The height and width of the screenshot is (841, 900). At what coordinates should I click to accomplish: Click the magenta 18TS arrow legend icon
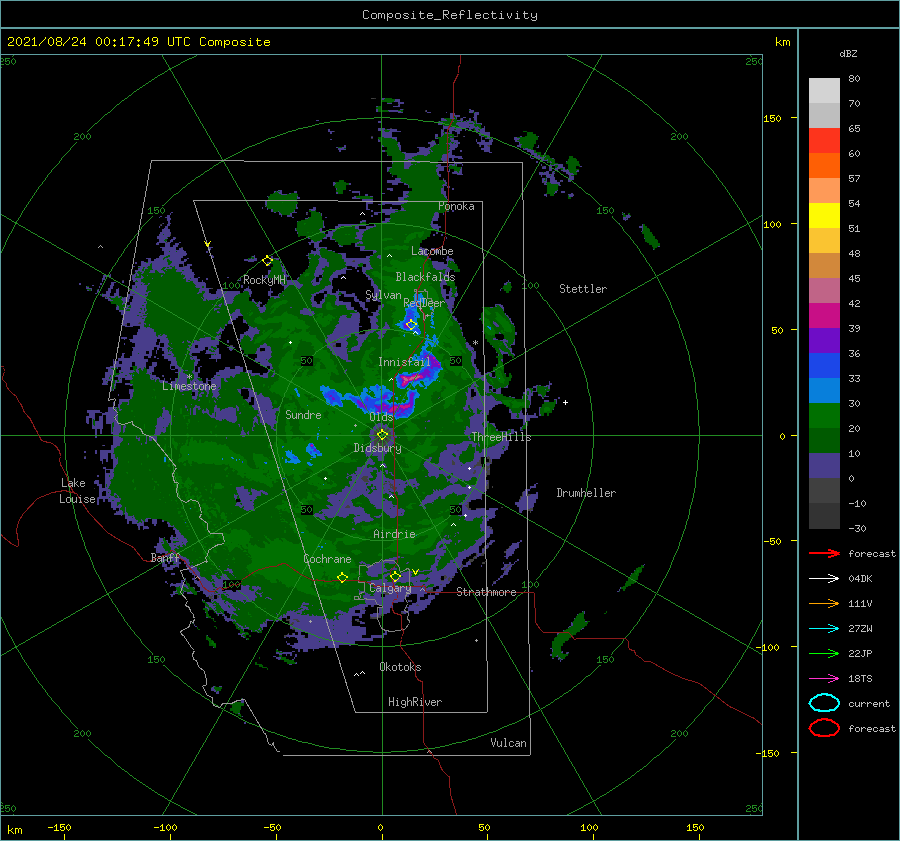pyautogui.click(x=824, y=679)
